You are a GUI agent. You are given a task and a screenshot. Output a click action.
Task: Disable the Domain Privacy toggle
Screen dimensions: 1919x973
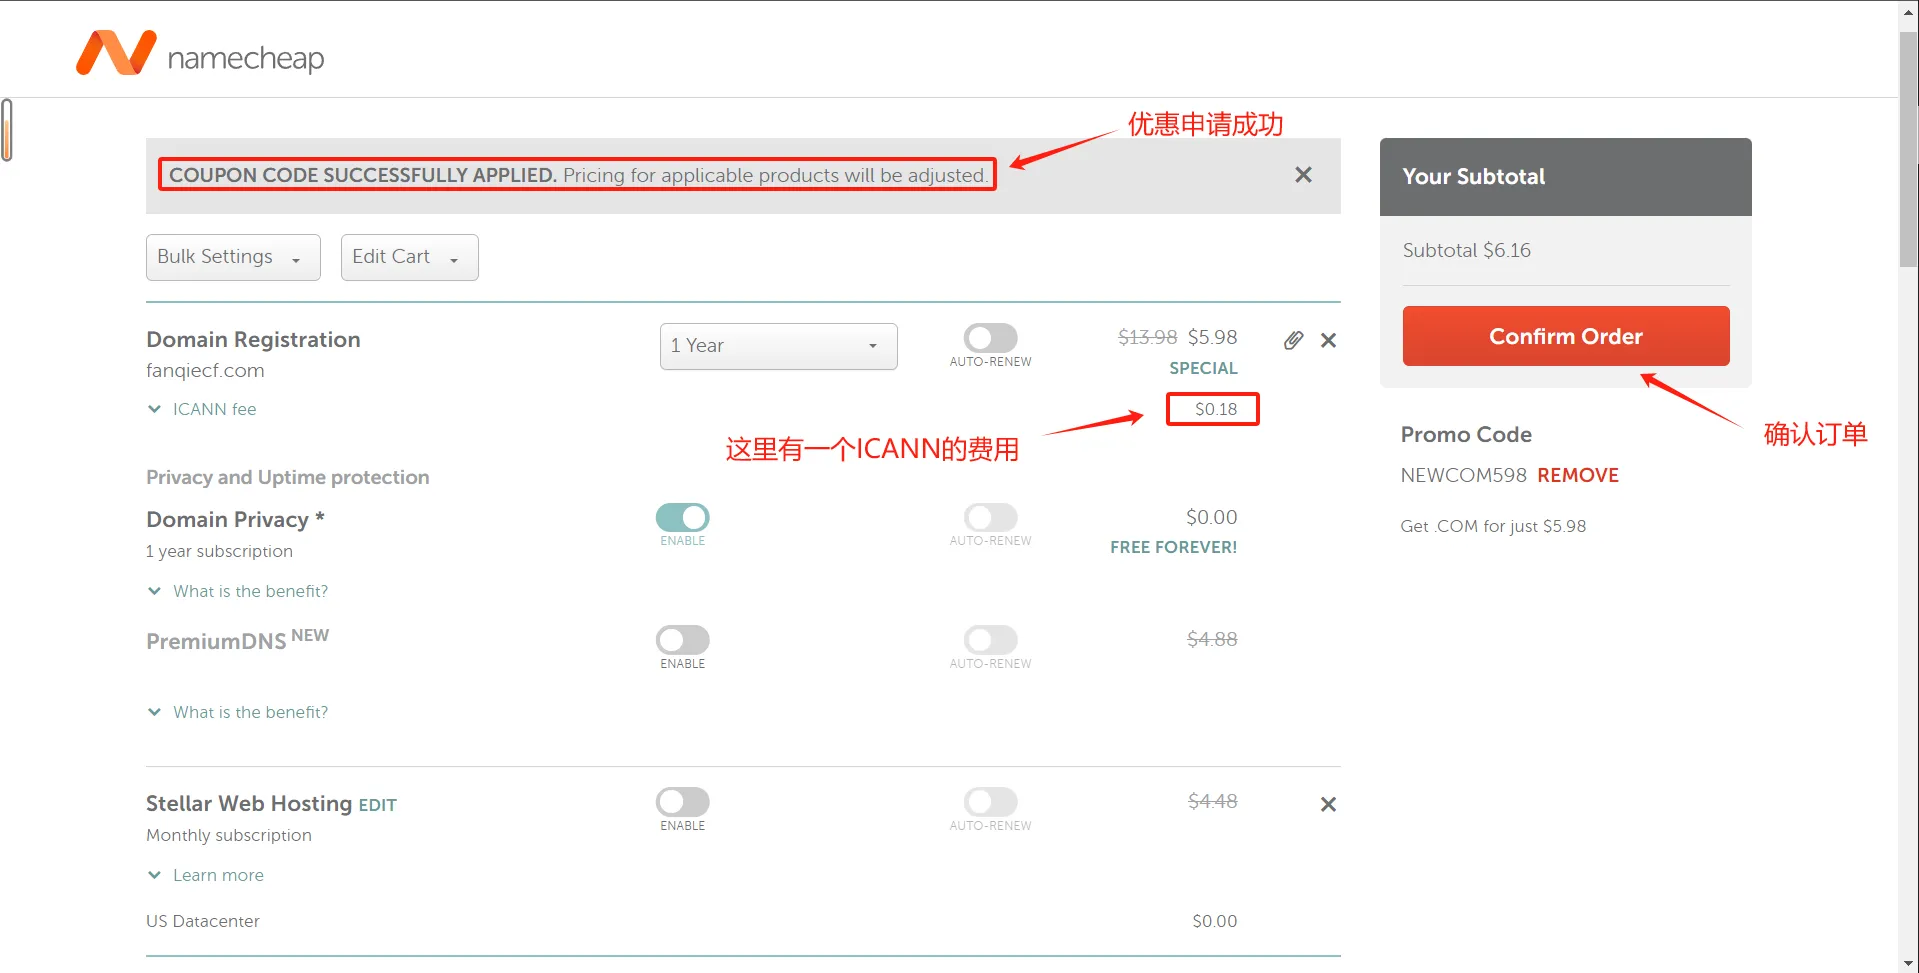click(x=682, y=517)
